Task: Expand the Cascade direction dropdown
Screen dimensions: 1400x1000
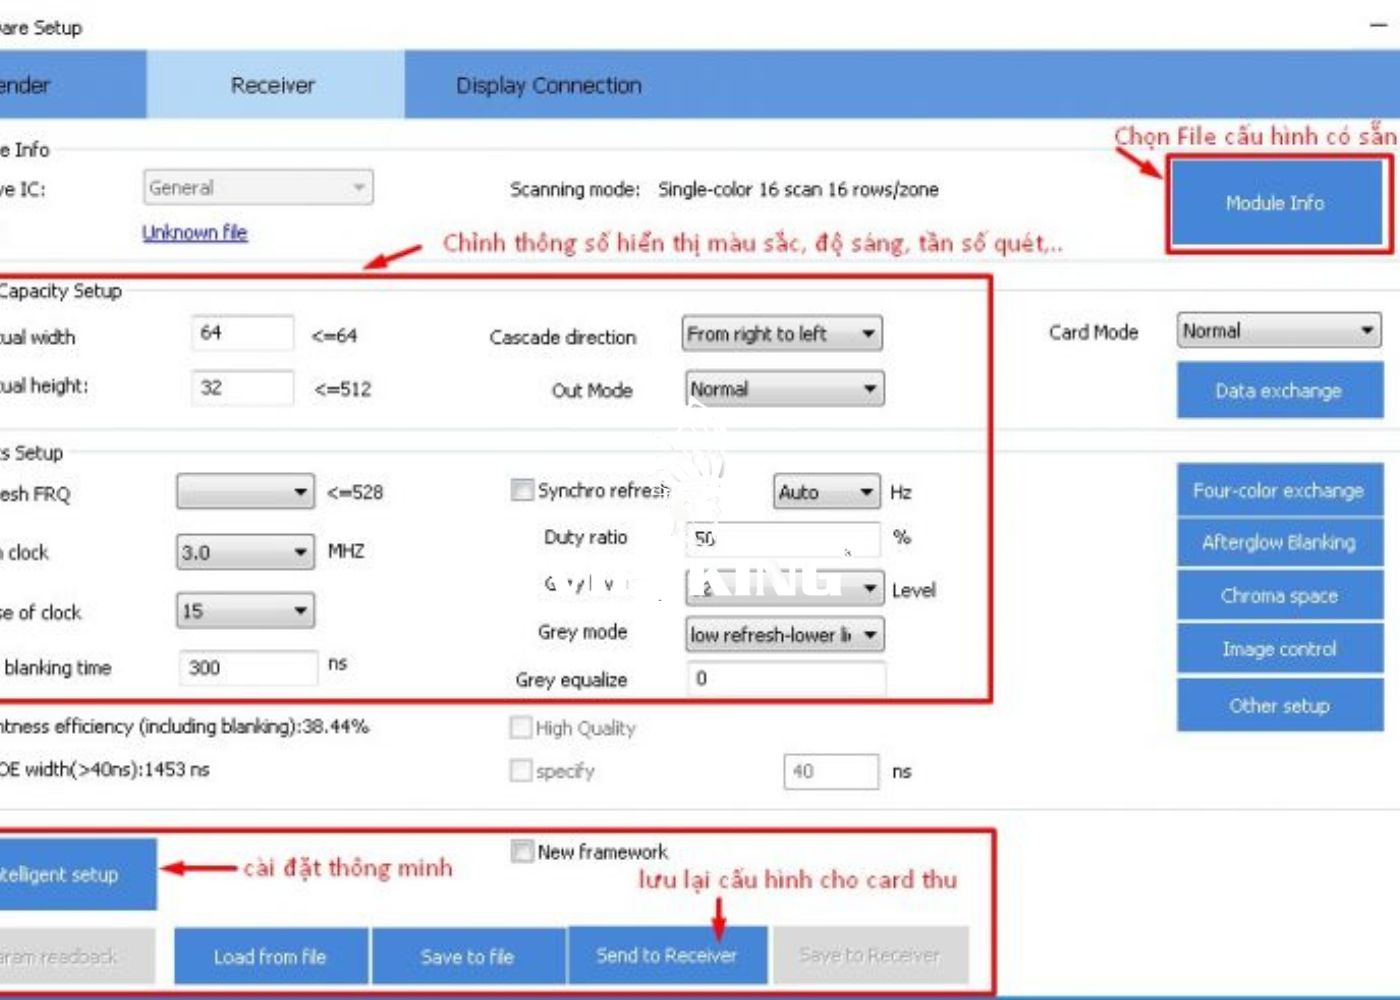Action: (x=782, y=334)
